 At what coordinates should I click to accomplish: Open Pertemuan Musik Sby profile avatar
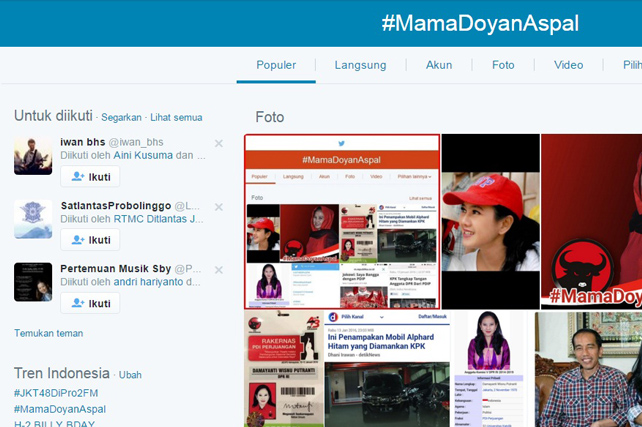[33, 282]
